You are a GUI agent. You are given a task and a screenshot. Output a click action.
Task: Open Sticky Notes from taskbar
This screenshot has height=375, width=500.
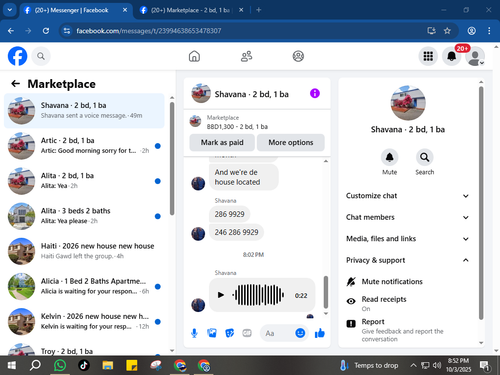[x=132, y=366]
